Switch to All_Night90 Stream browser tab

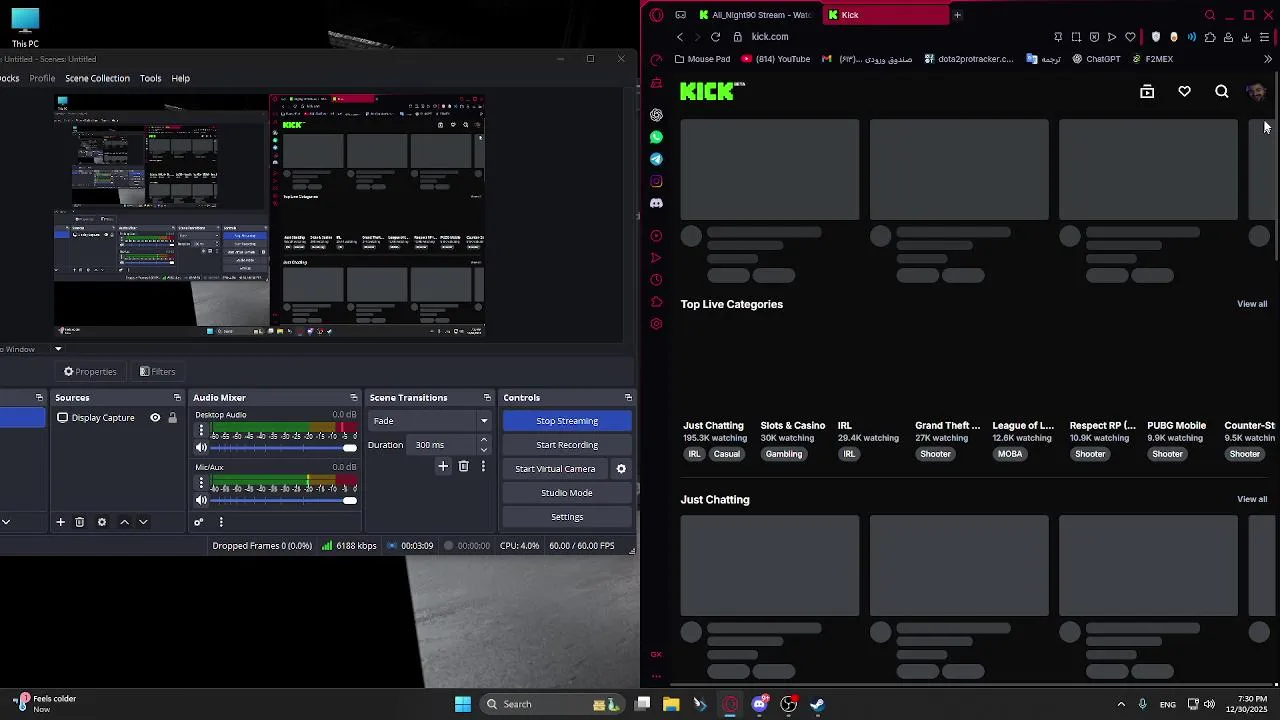tap(757, 15)
